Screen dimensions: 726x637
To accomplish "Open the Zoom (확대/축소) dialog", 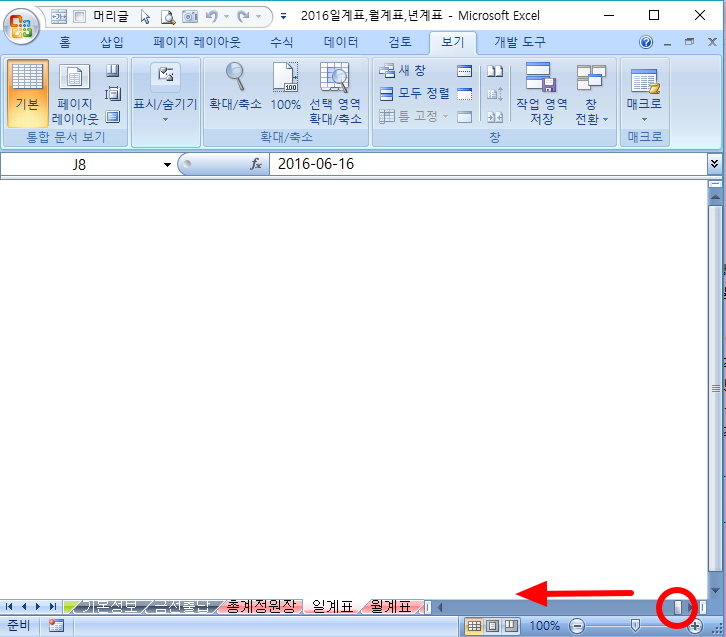I will [234, 88].
